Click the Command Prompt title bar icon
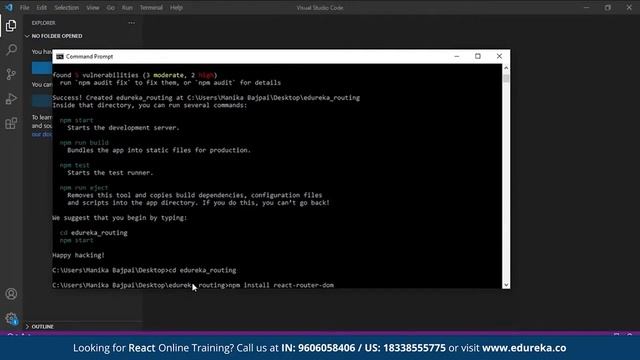 click(x=60, y=56)
